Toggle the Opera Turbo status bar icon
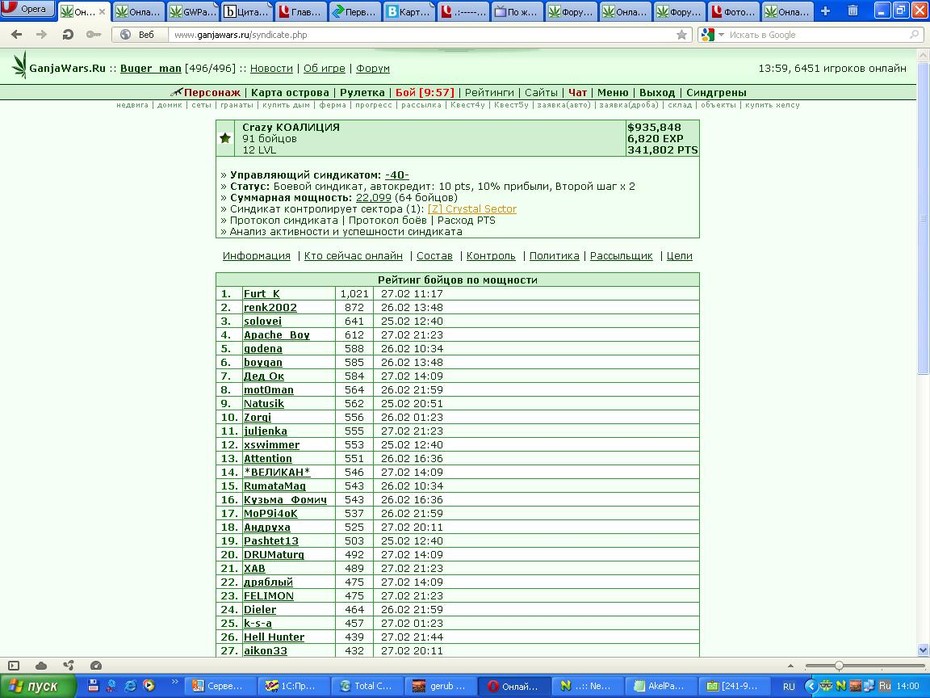 coord(96,665)
